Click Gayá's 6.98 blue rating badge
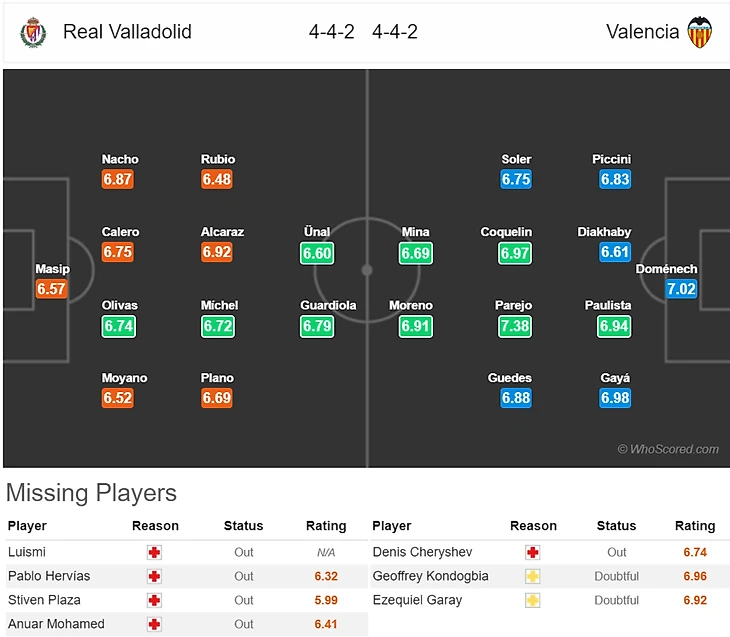Viewport: 730px width, 637px height. click(x=615, y=398)
